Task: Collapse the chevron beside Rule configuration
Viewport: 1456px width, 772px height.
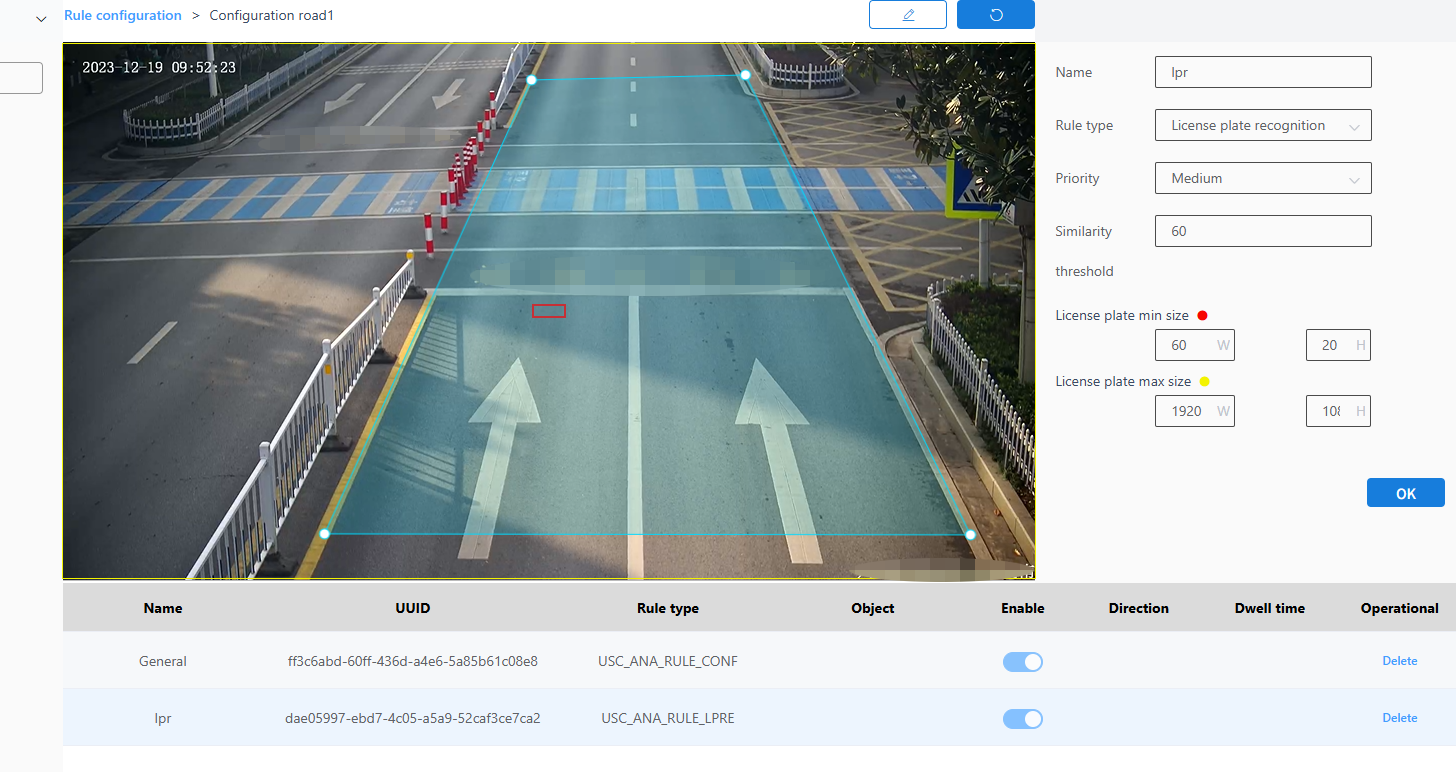Action: (x=41, y=18)
